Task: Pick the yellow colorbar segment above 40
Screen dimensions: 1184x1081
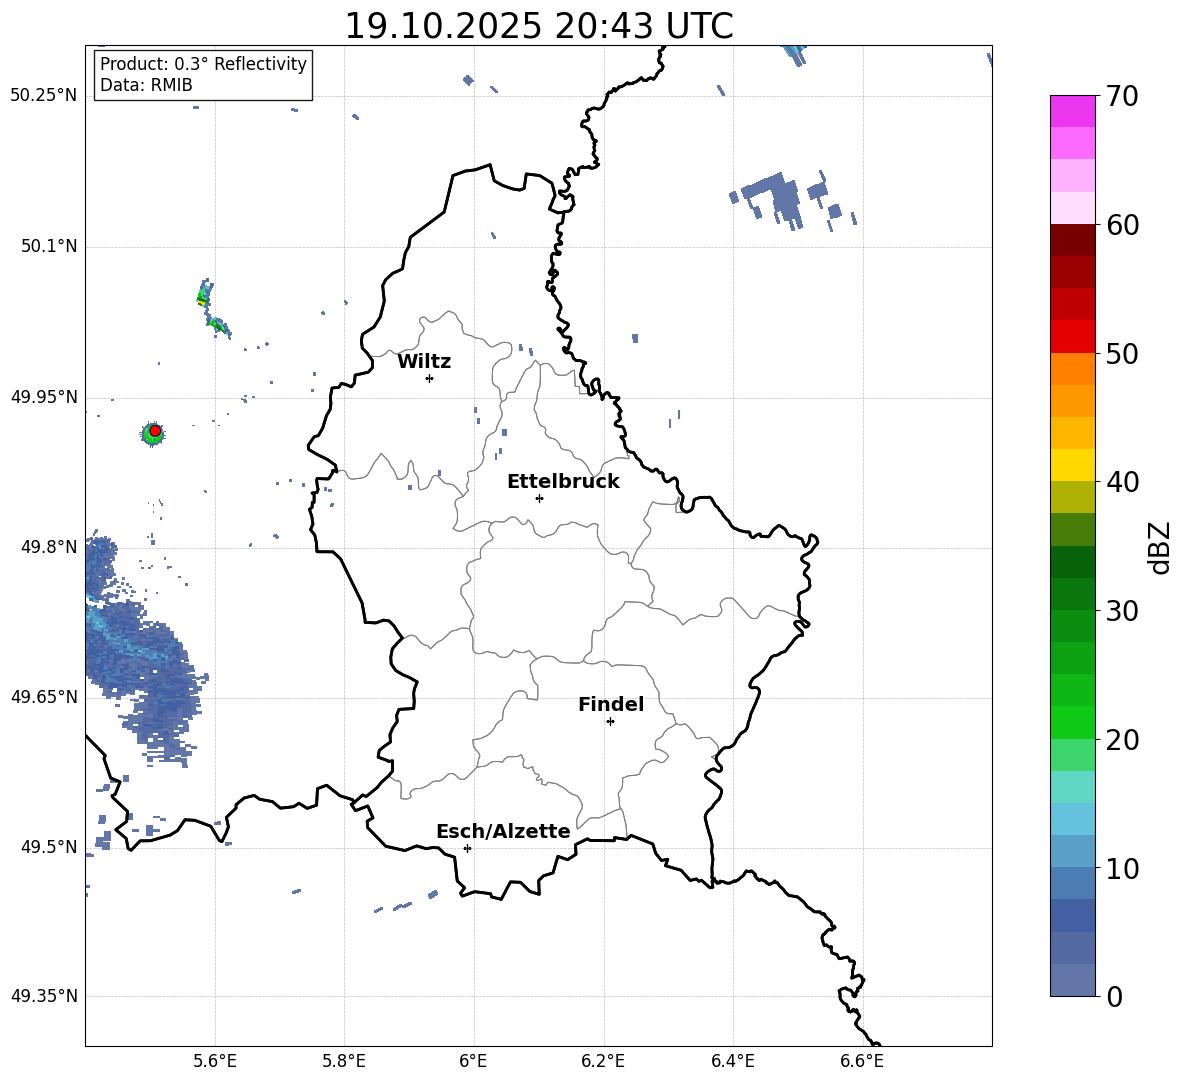Action: 1073,465
